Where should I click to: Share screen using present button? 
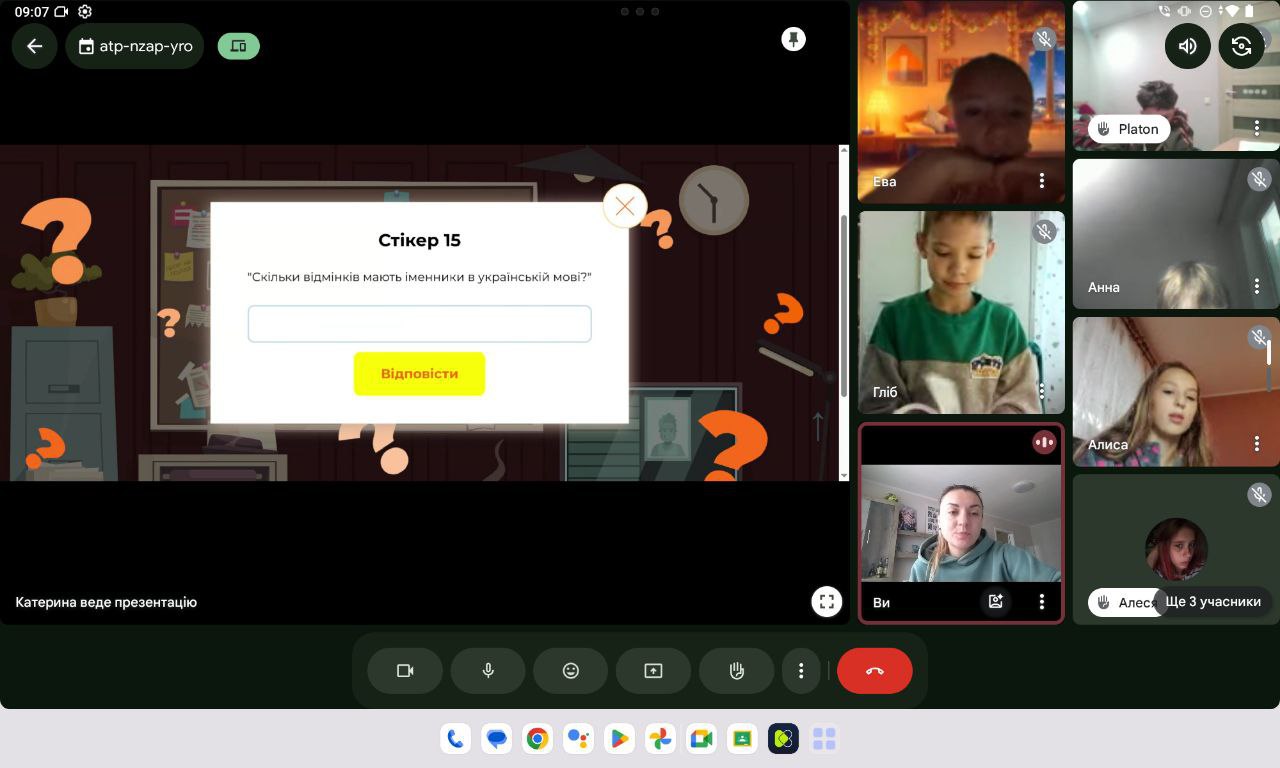pyautogui.click(x=653, y=671)
